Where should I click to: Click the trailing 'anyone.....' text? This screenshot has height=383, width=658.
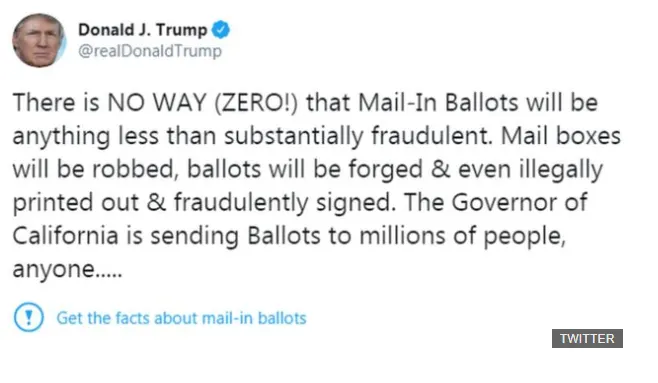[67, 269]
